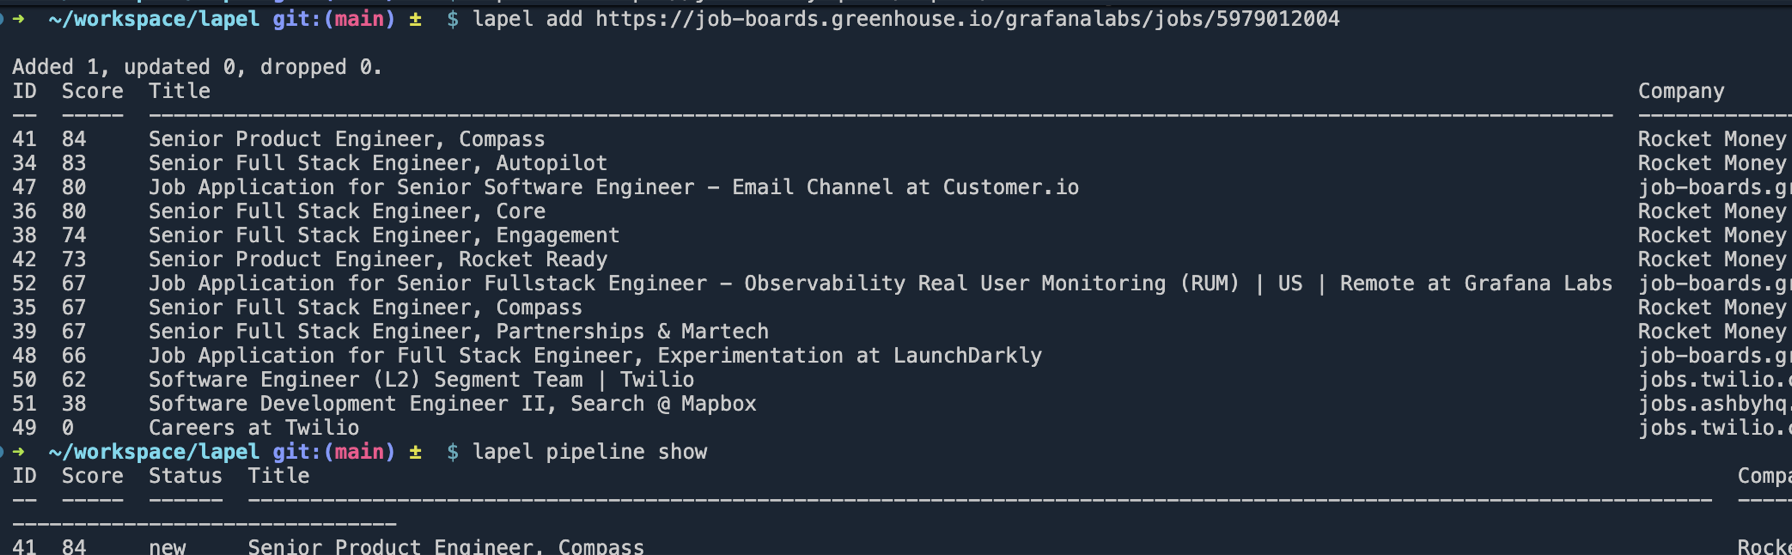
Task: Click the 'Added 1, updated 0, dropped 0.' line
Action: tap(197, 67)
